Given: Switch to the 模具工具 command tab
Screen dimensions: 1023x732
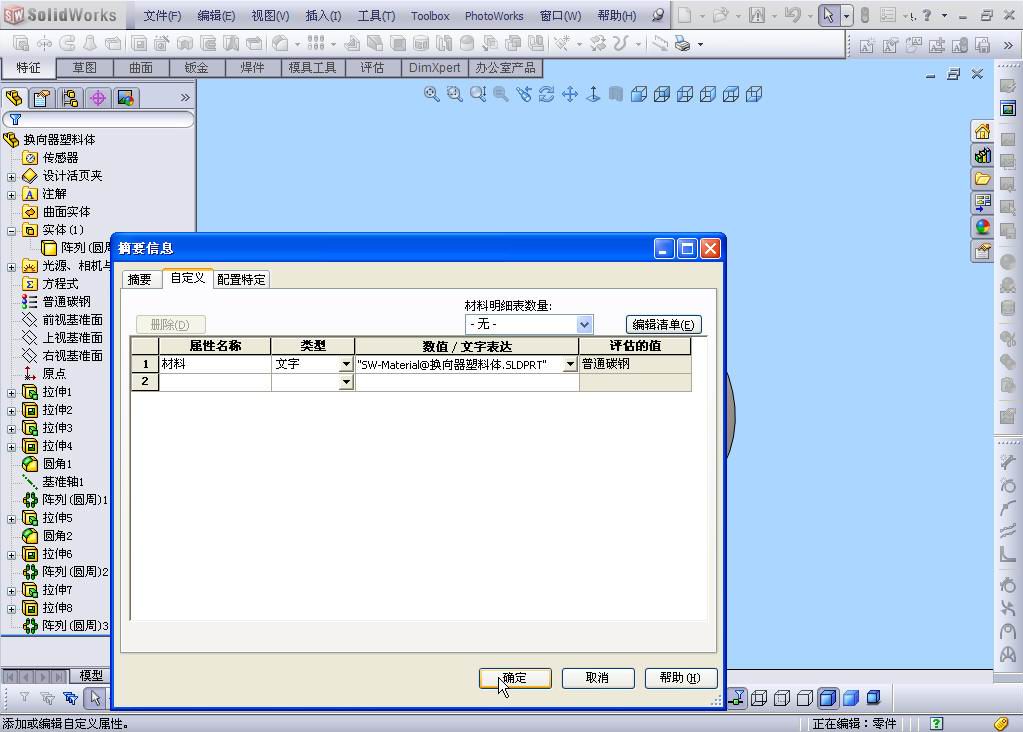Looking at the screenshot, I should (x=313, y=68).
